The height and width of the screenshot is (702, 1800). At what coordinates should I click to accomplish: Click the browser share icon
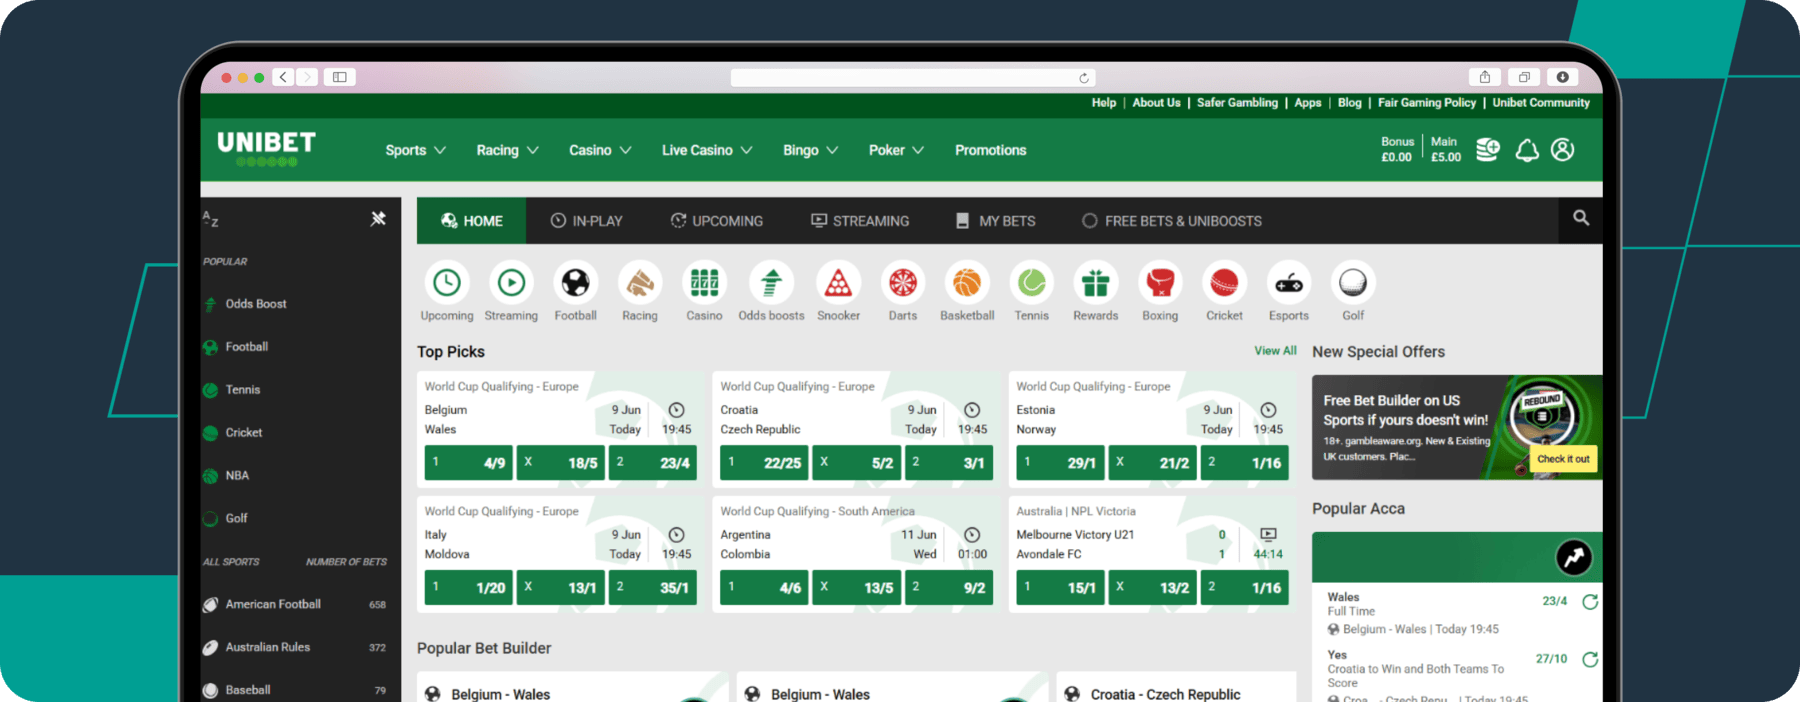(x=1485, y=77)
